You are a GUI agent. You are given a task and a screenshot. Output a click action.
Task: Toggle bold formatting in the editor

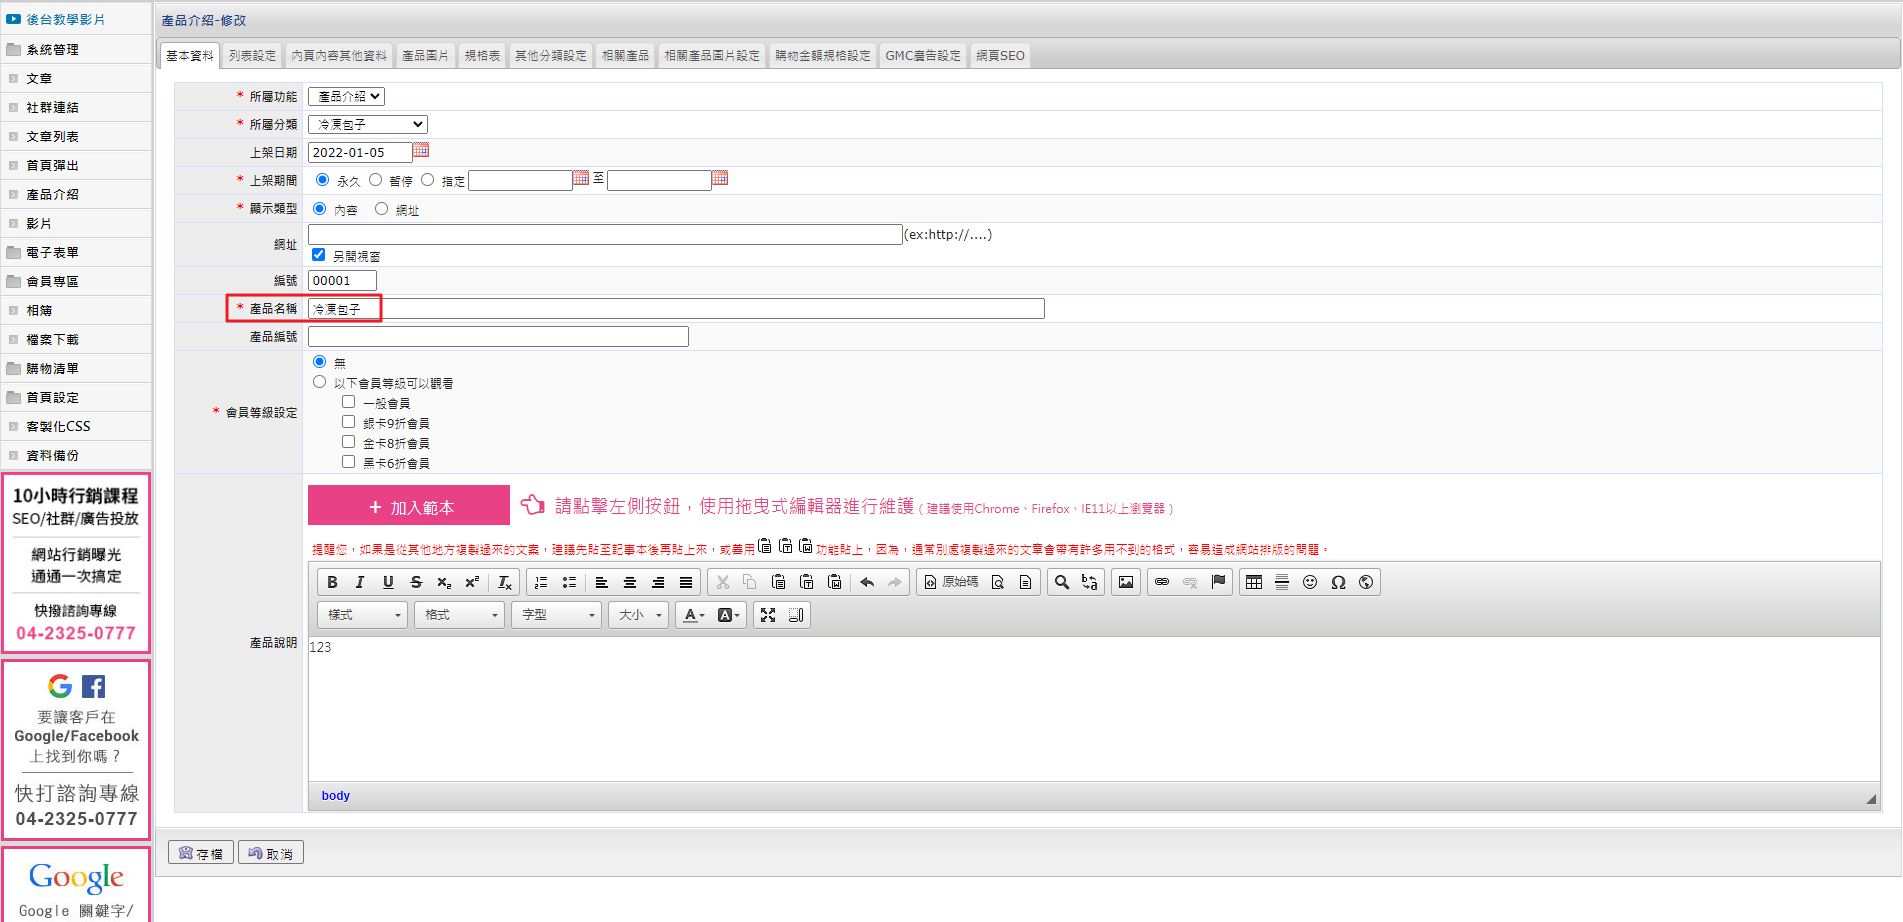332,582
